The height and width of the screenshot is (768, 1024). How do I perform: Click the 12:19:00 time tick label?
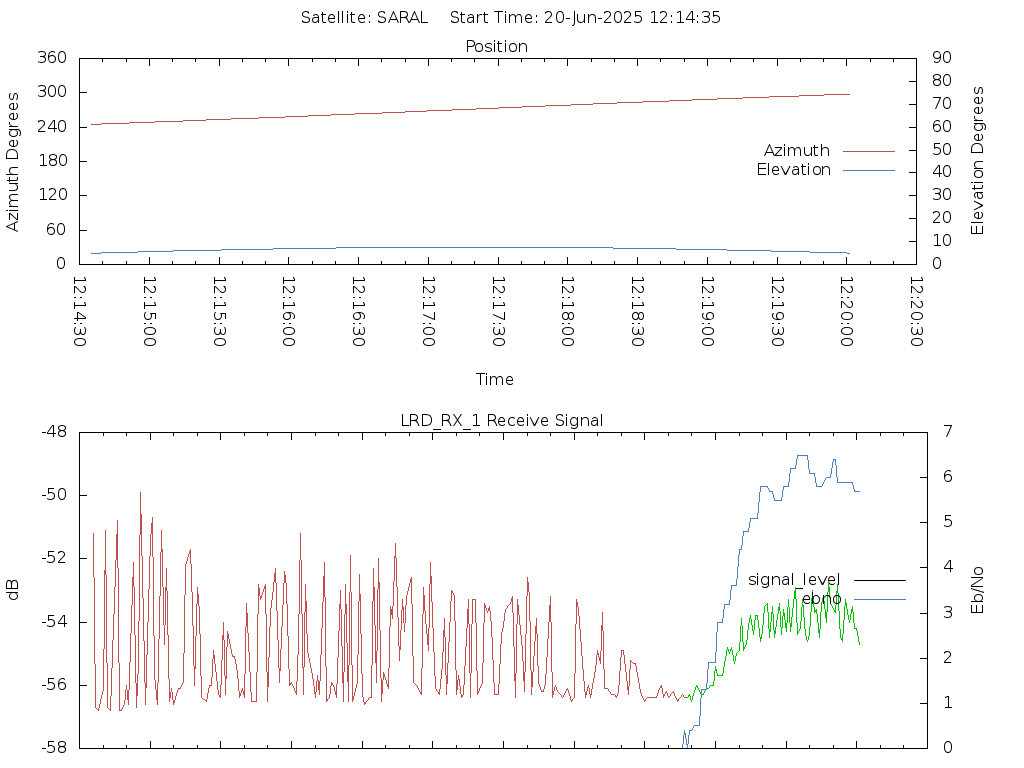(707, 312)
